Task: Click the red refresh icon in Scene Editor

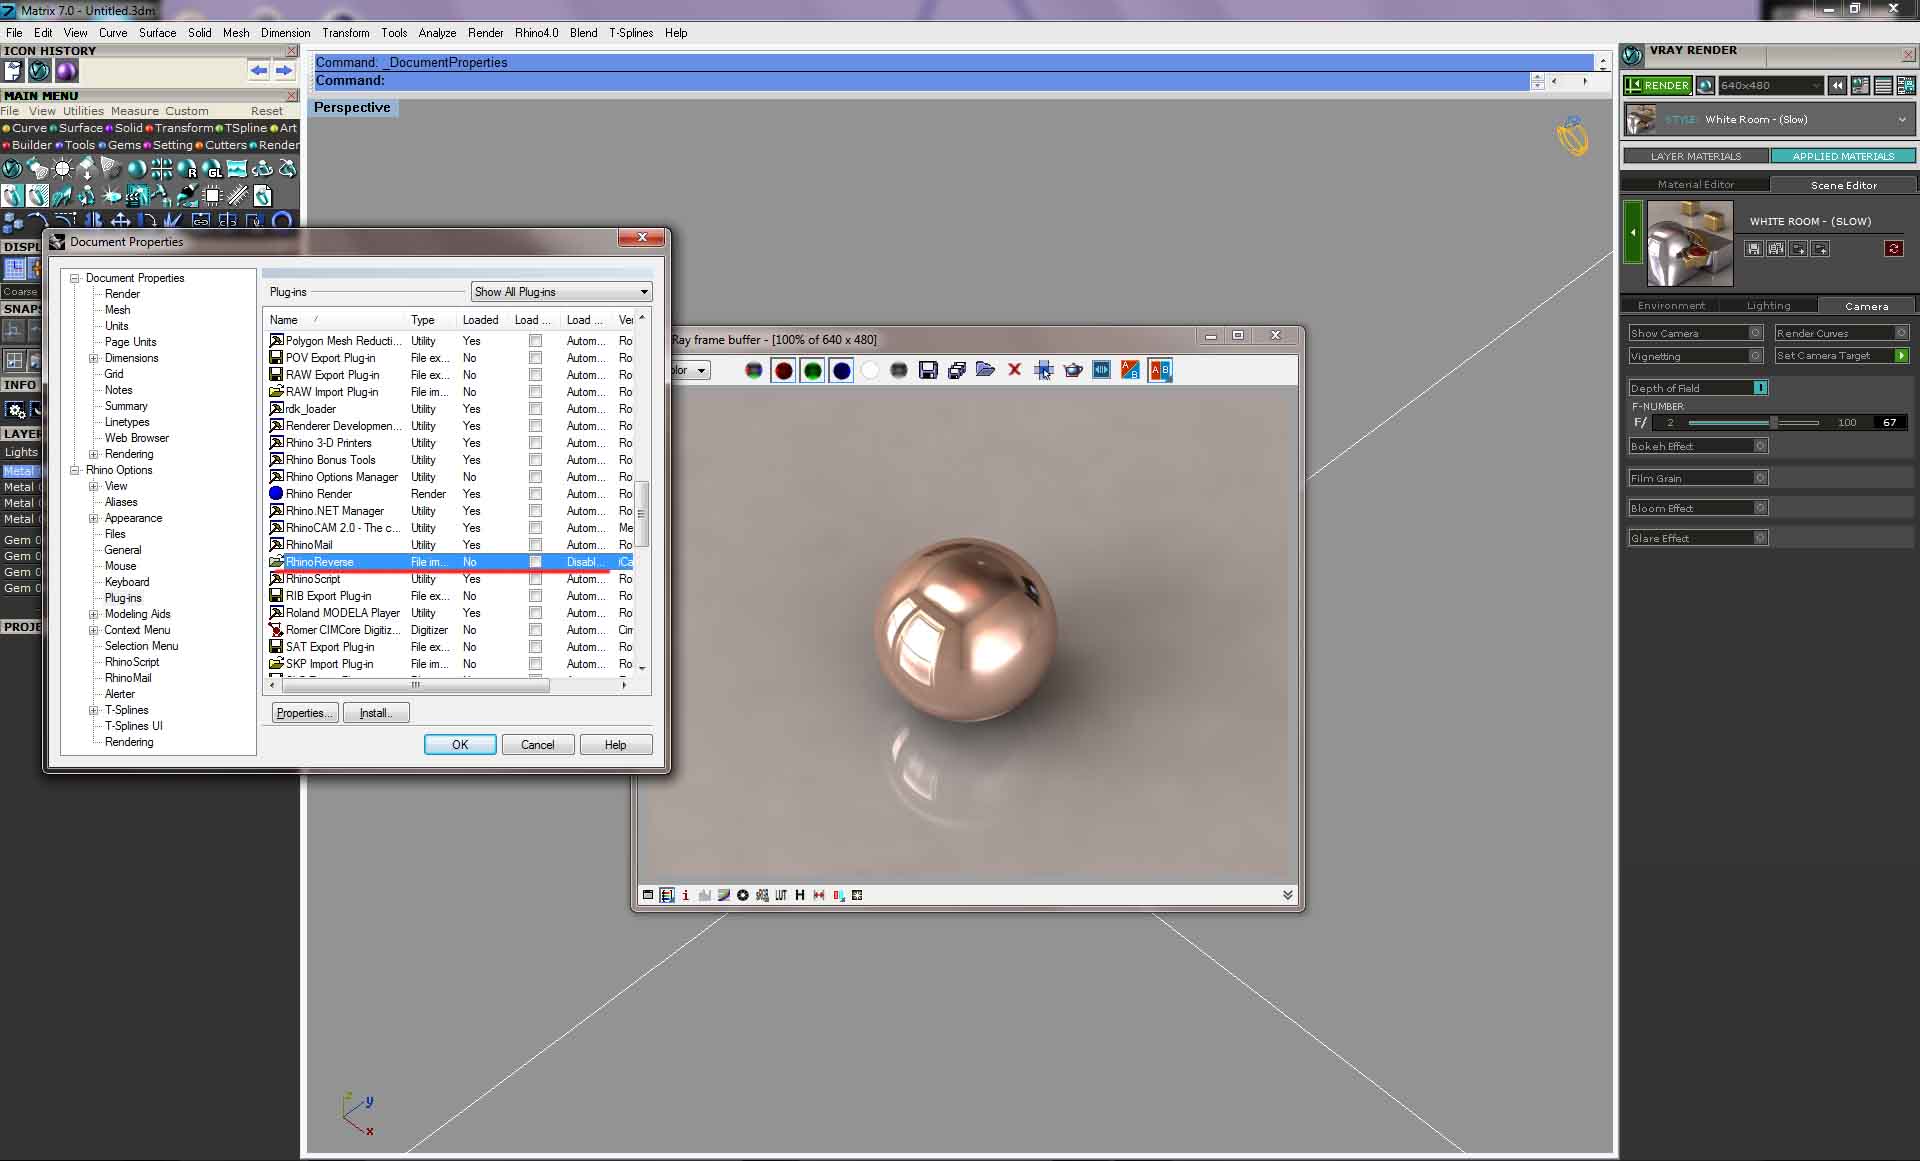Action: pos(1893,249)
